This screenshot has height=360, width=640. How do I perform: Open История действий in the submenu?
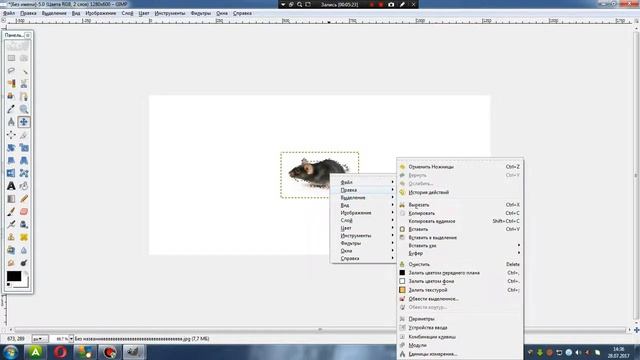460,192
